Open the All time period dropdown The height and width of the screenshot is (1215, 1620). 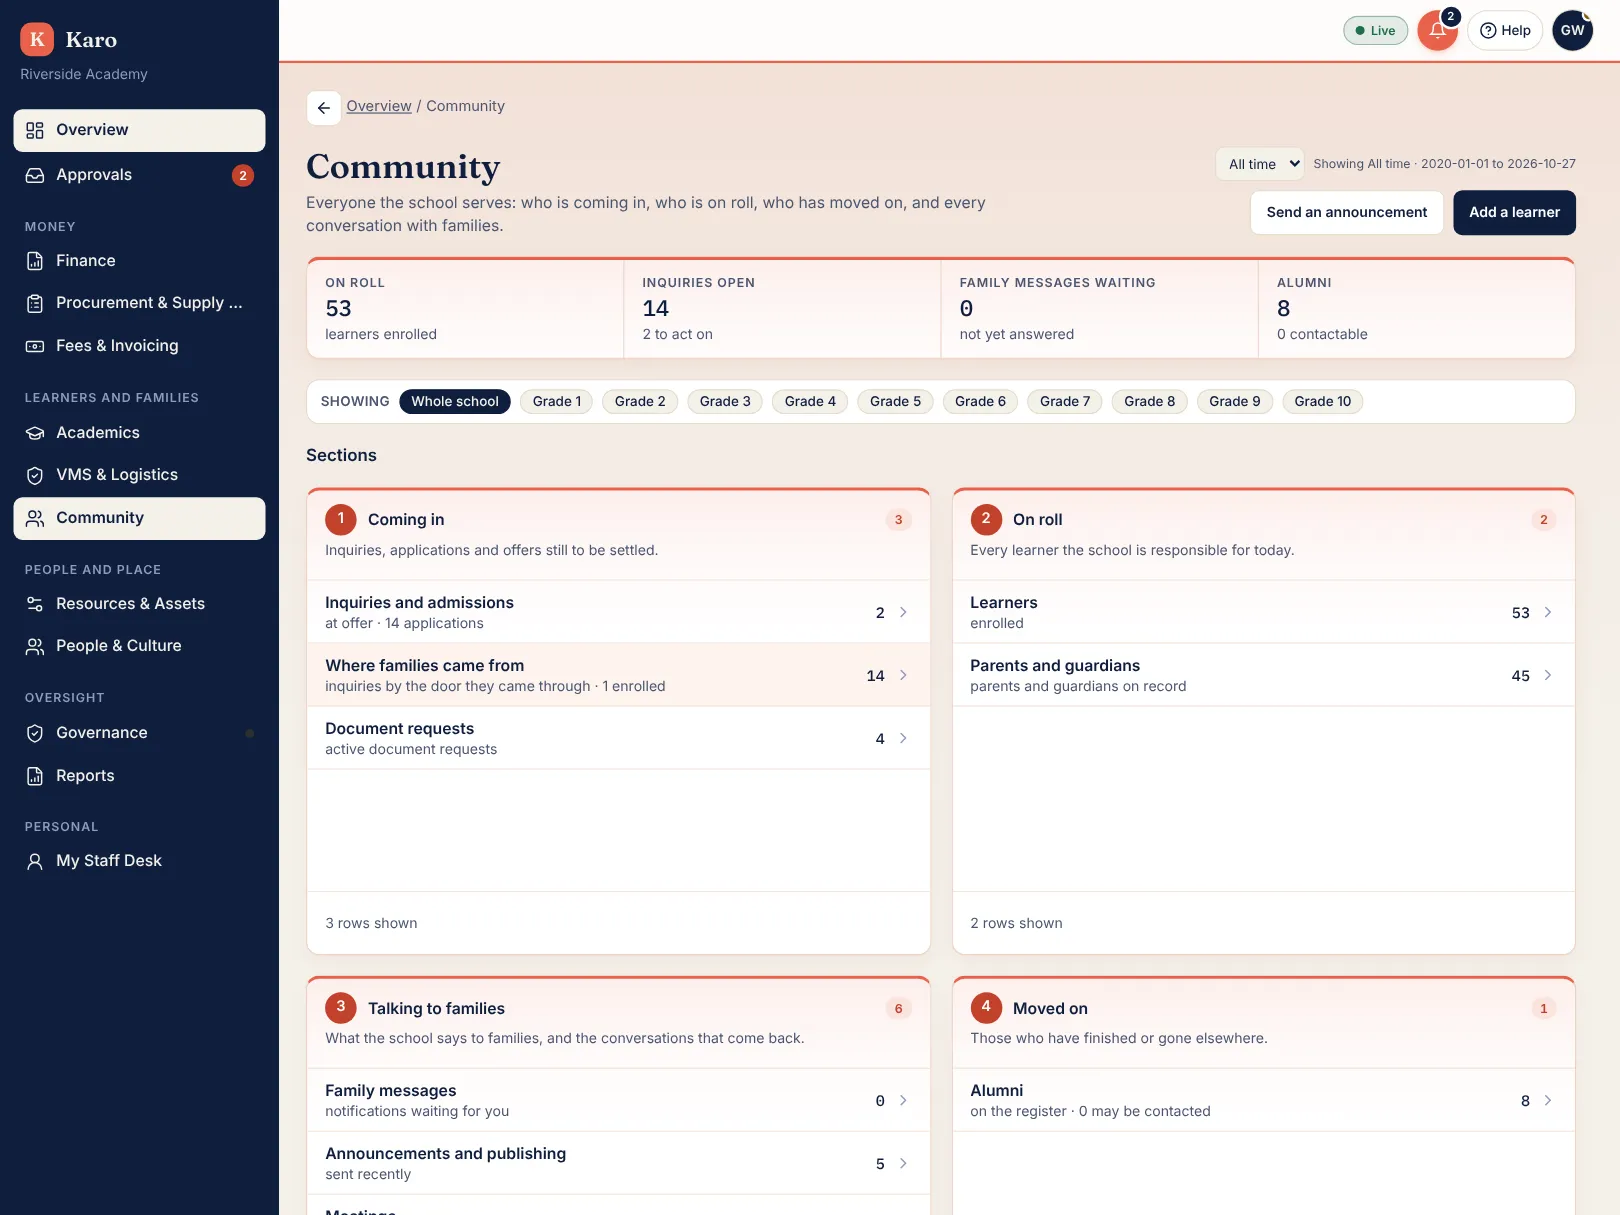(1260, 164)
